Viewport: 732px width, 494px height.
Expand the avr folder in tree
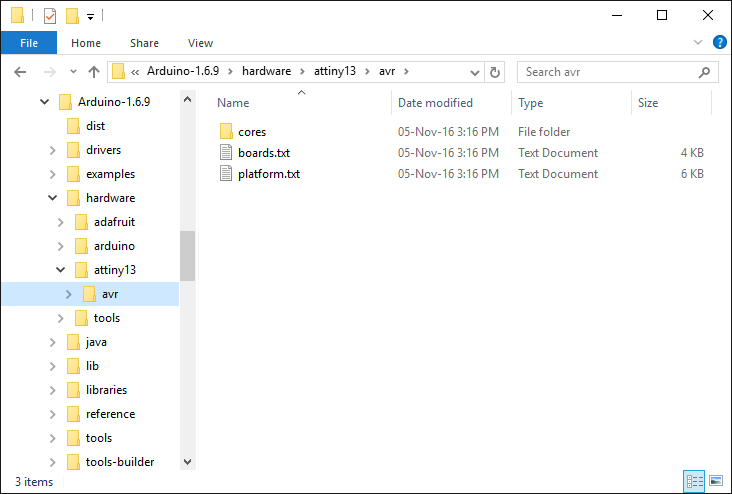68,294
